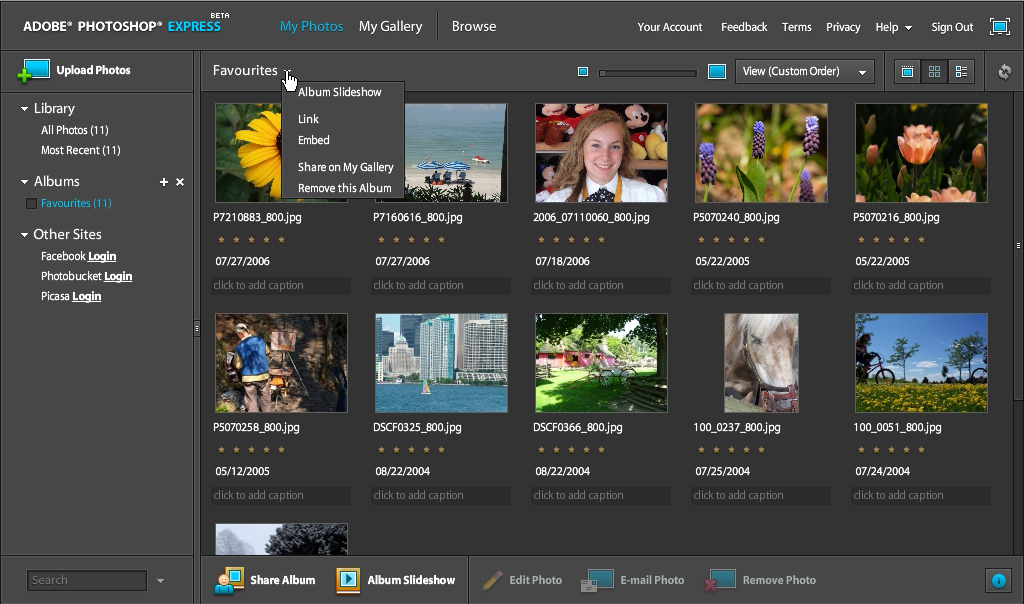Click the delete album X icon

tap(180, 182)
